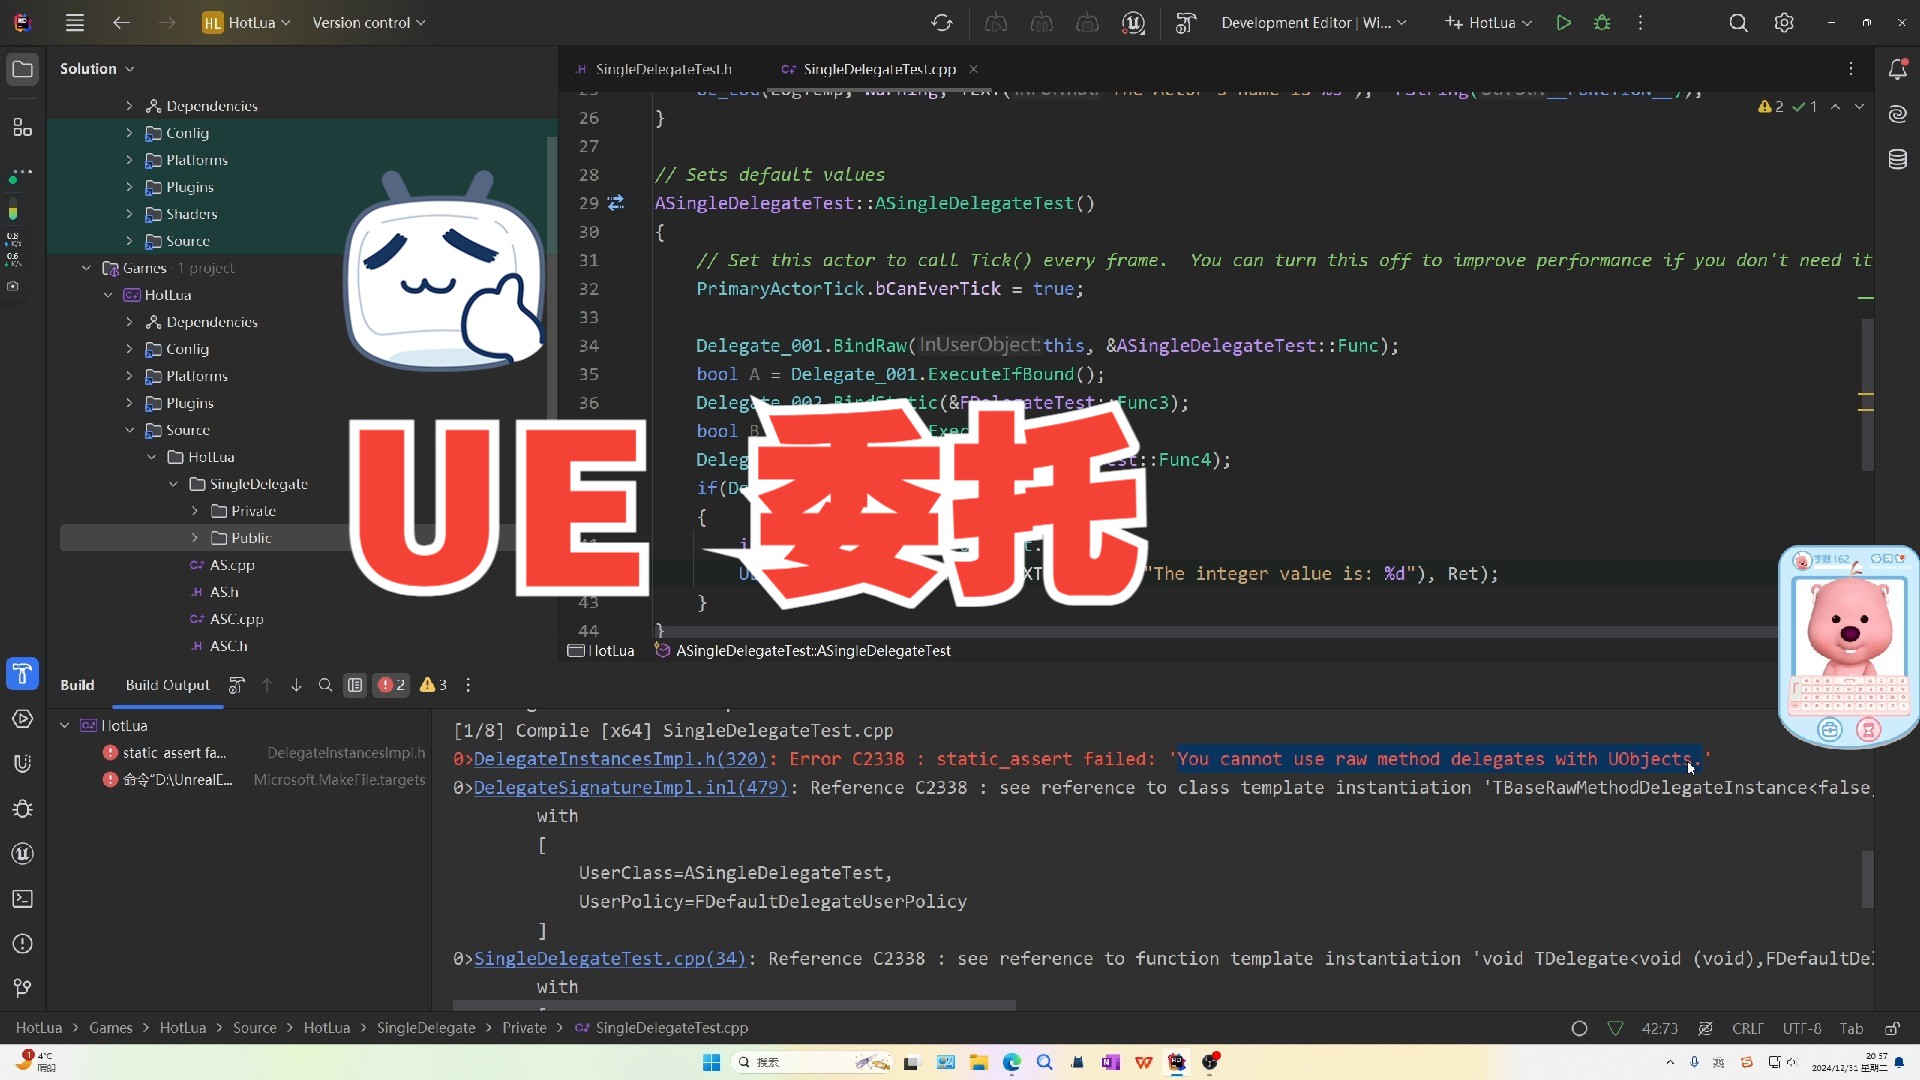This screenshot has height=1080, width=1920.
Task: Click the build output horizontal scrollbar
Action: click(734, 1005)
